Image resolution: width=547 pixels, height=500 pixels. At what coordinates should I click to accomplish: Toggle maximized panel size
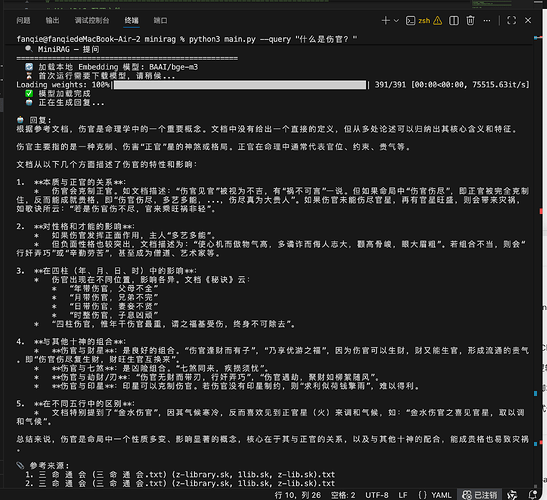511,21
